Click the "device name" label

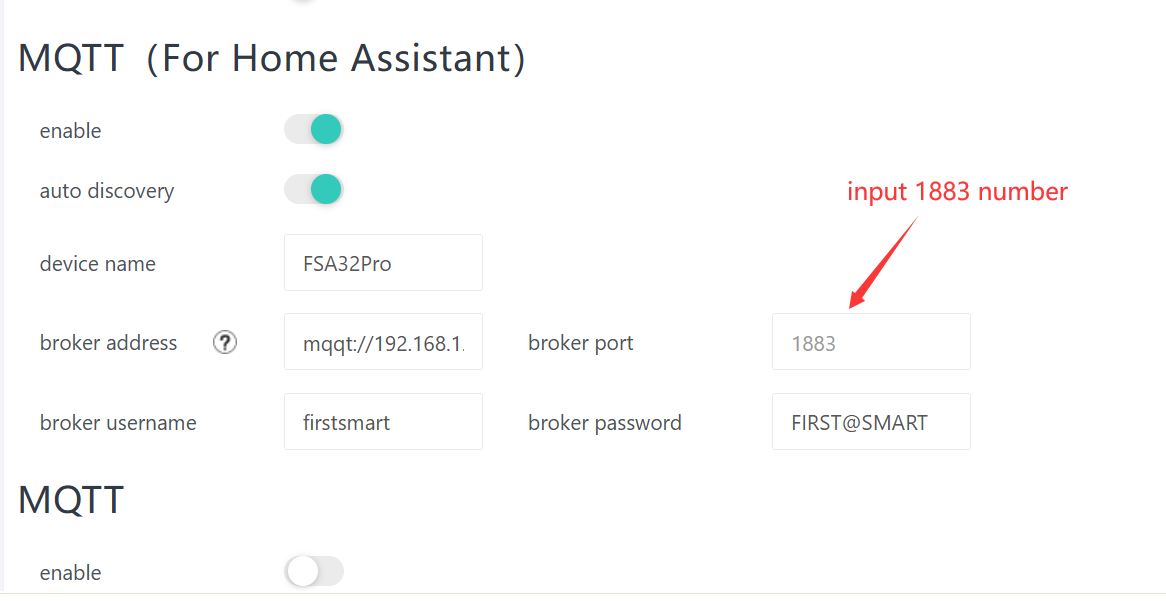pos(98,264)
